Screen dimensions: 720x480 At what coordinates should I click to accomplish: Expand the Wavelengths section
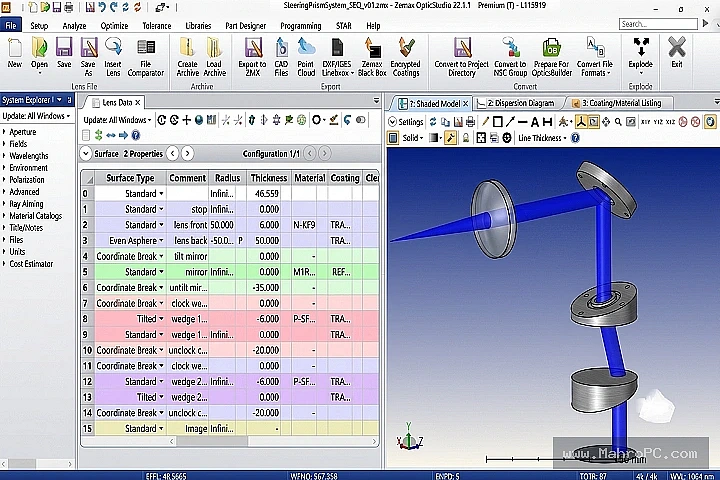pos(4,156)
